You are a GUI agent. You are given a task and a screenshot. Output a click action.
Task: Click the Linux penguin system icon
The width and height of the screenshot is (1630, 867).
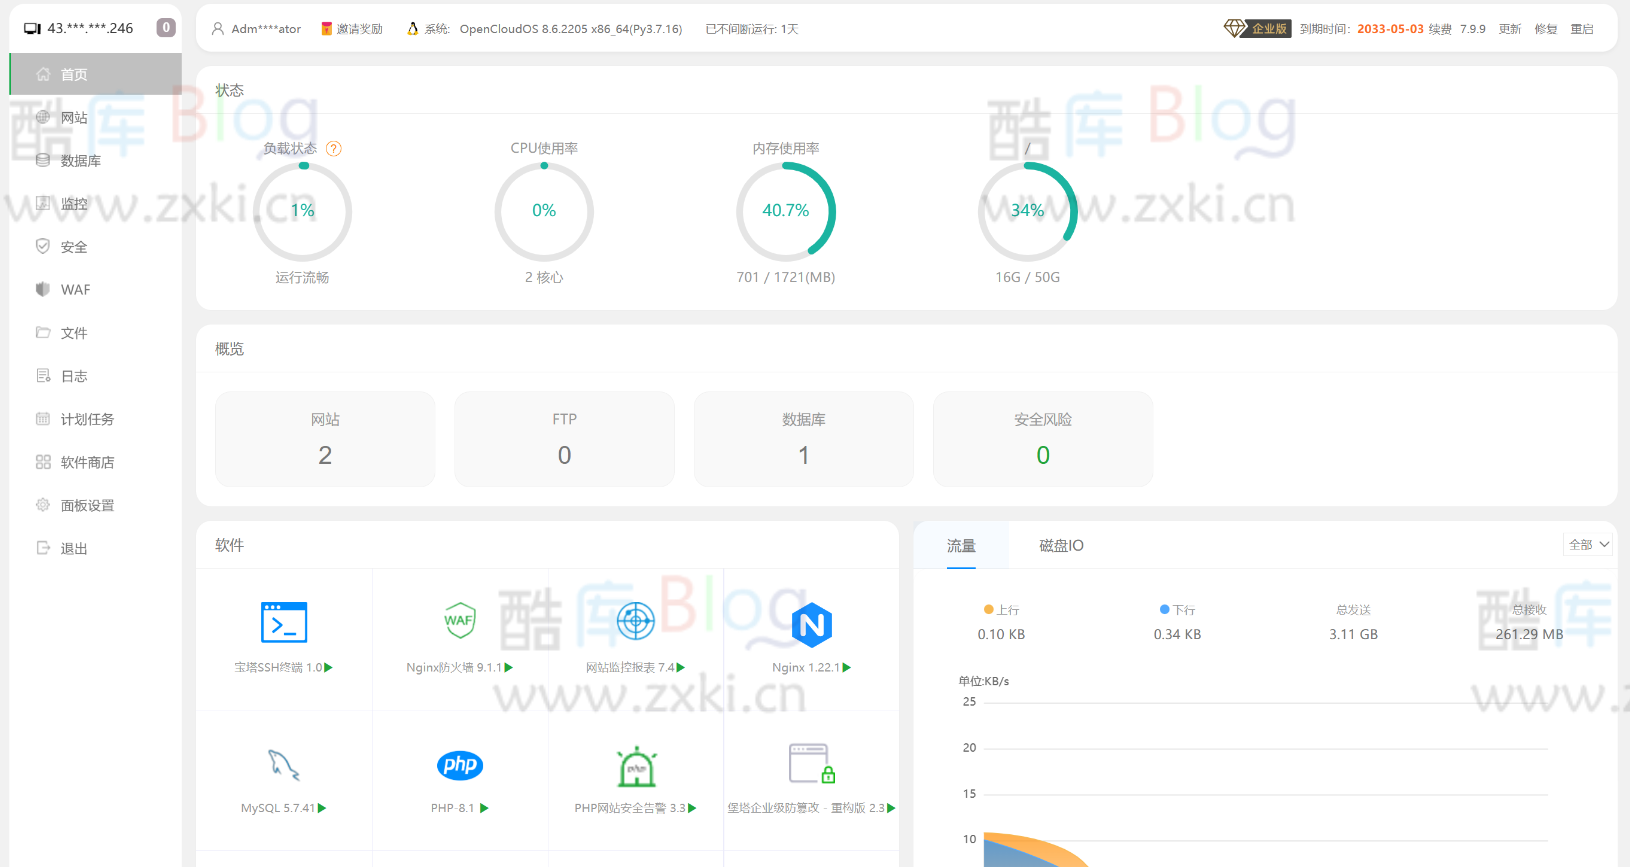coord(413,29)
